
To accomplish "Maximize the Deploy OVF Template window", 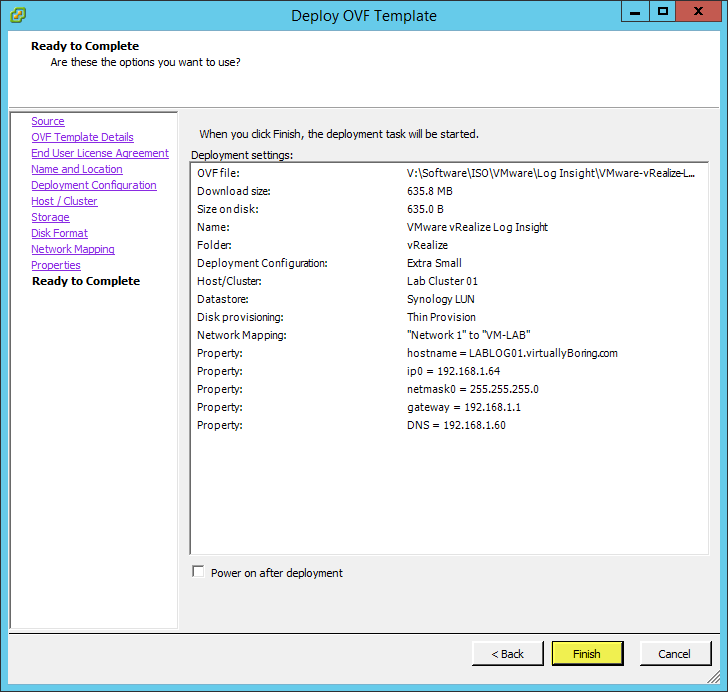I will coord(663,12).
